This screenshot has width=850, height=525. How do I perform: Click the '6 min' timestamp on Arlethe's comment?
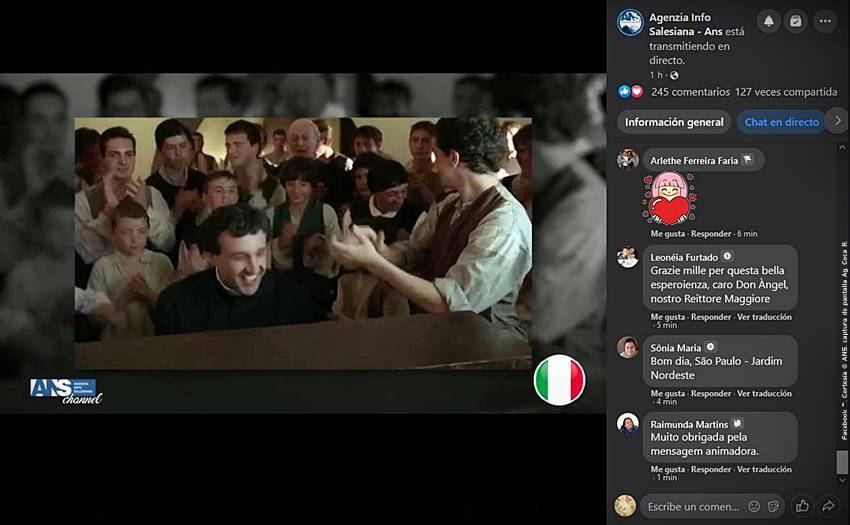tap(747, 234)
